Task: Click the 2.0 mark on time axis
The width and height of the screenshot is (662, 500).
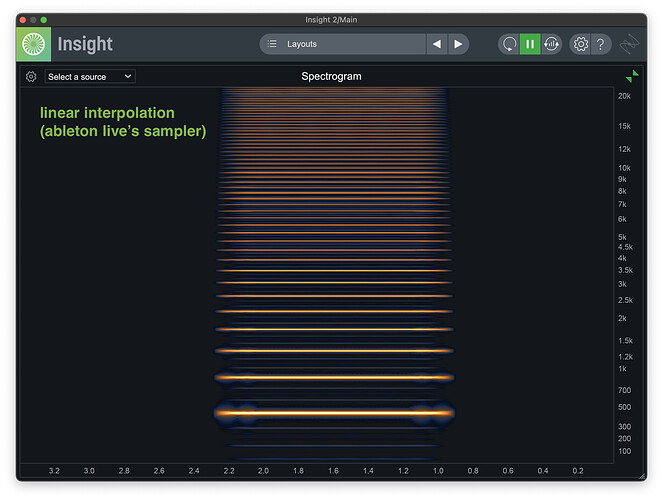Action: coord(263,470)
